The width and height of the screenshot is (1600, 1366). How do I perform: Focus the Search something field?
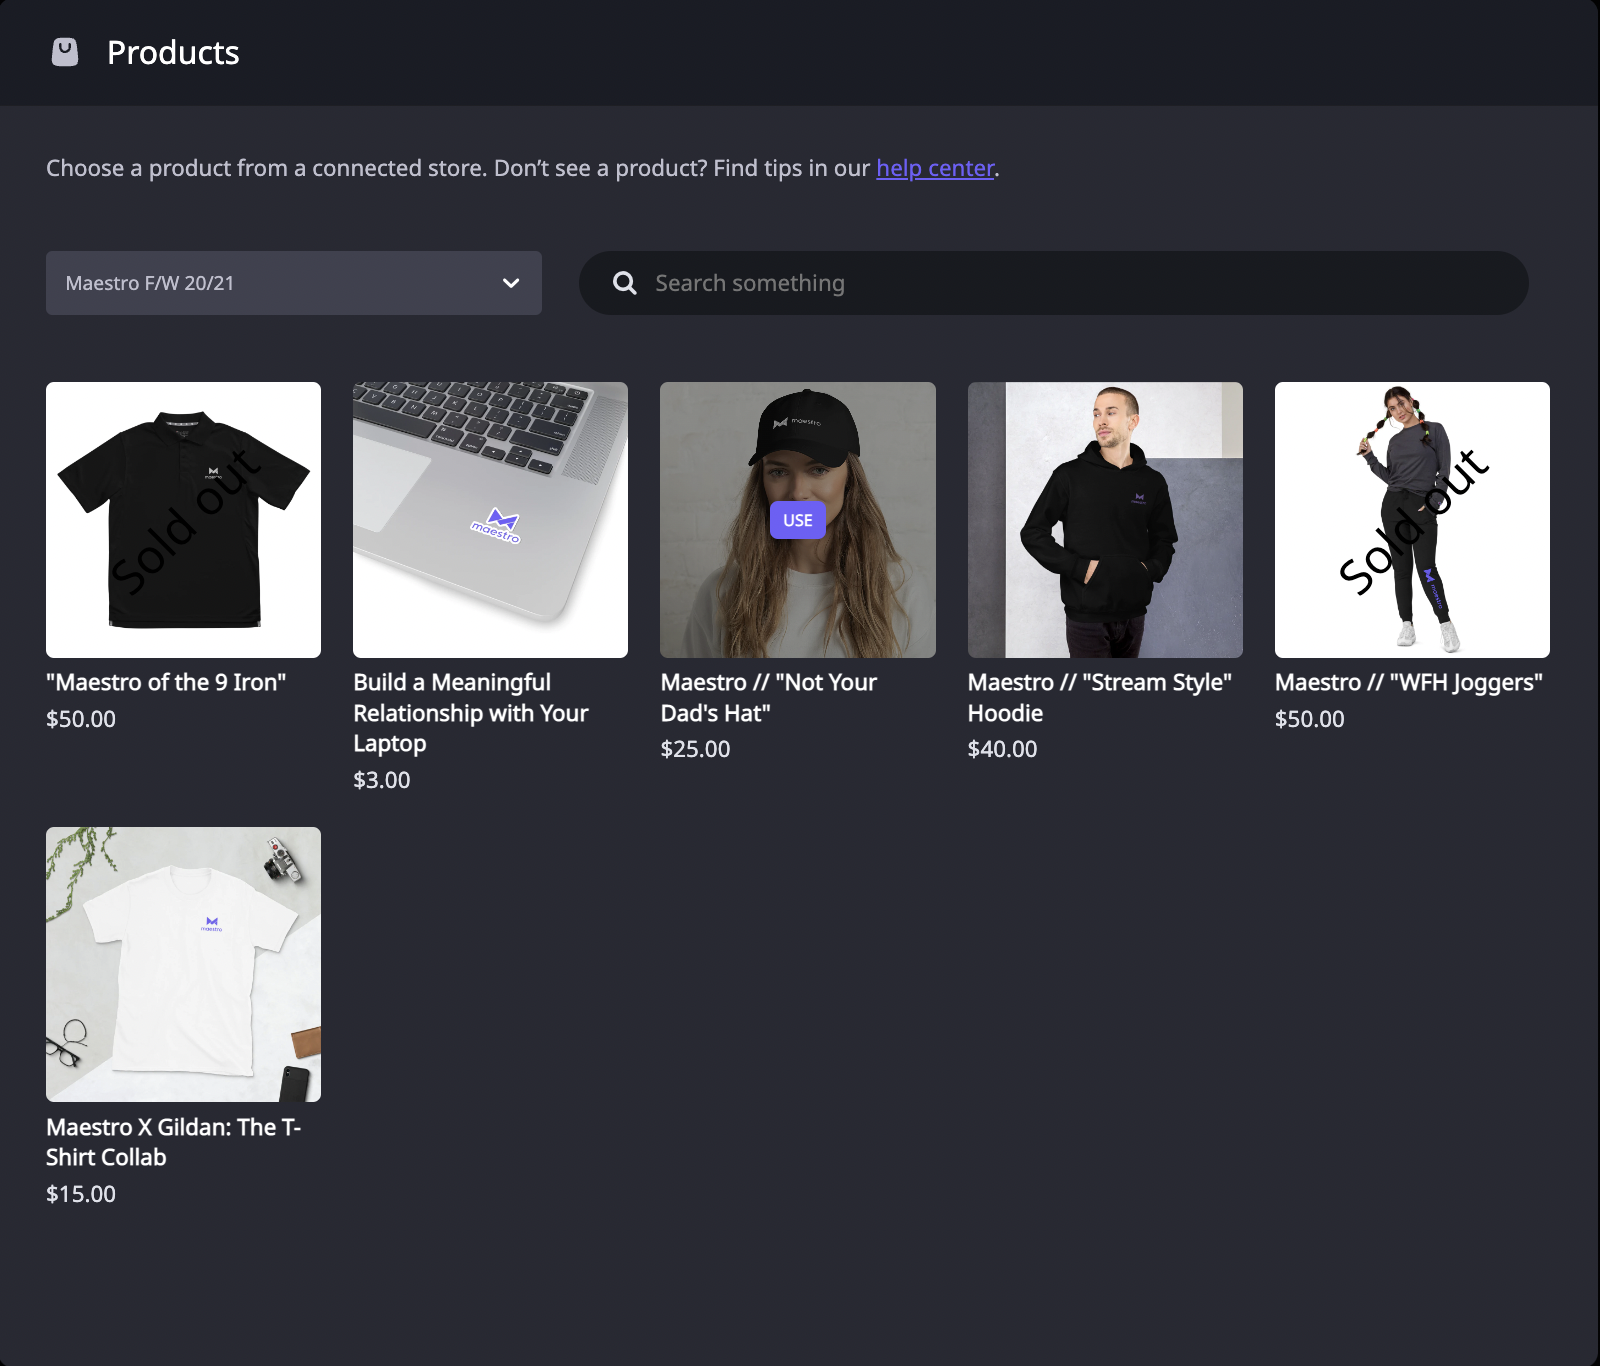(x=1054, y=283)
